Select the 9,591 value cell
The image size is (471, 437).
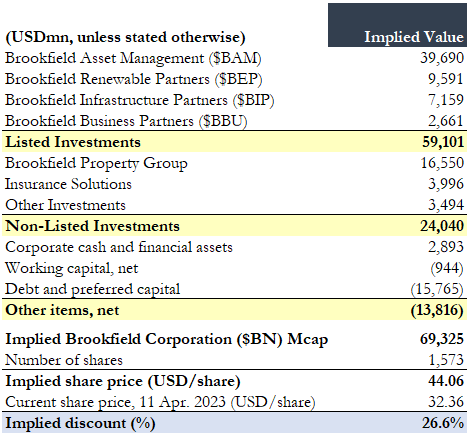(446, 79)
